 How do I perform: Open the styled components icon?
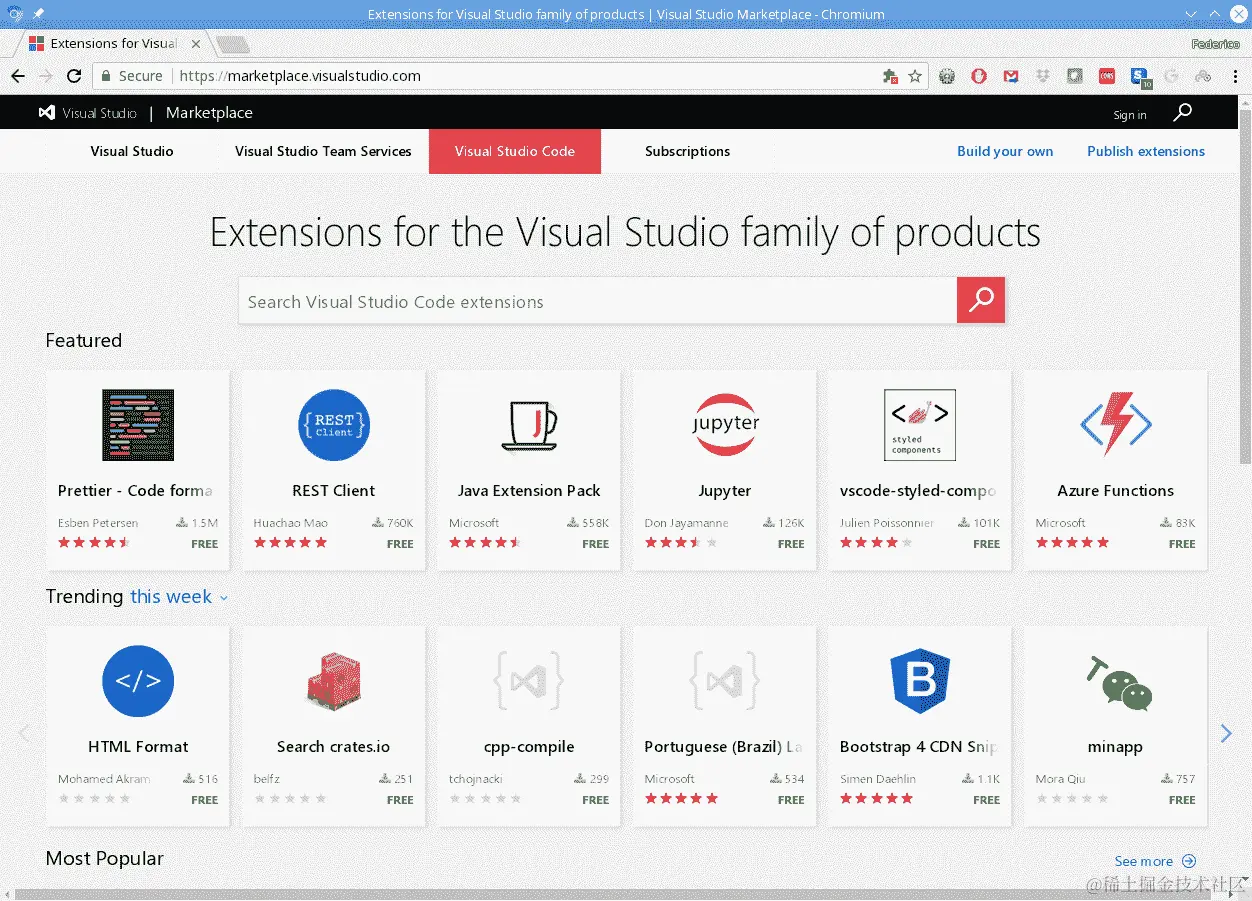(920, 425)
